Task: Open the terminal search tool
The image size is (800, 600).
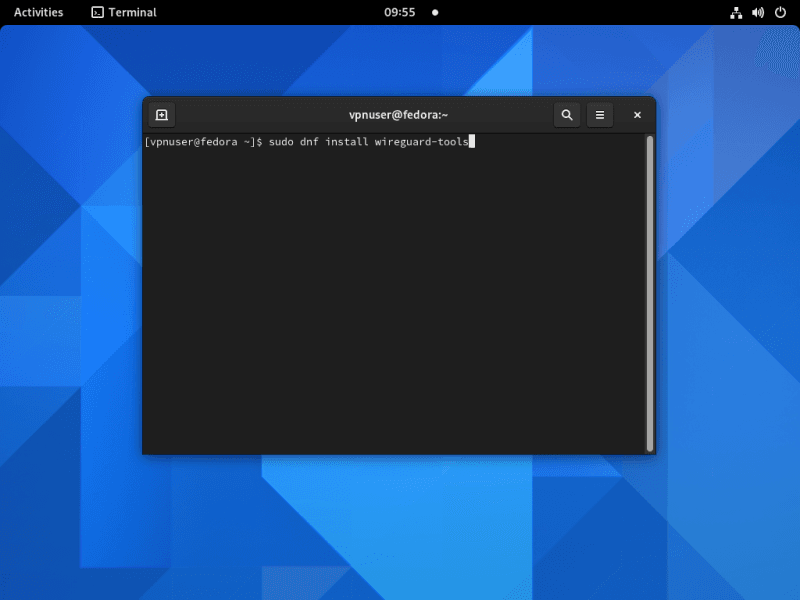Action: tap(567, 115)
